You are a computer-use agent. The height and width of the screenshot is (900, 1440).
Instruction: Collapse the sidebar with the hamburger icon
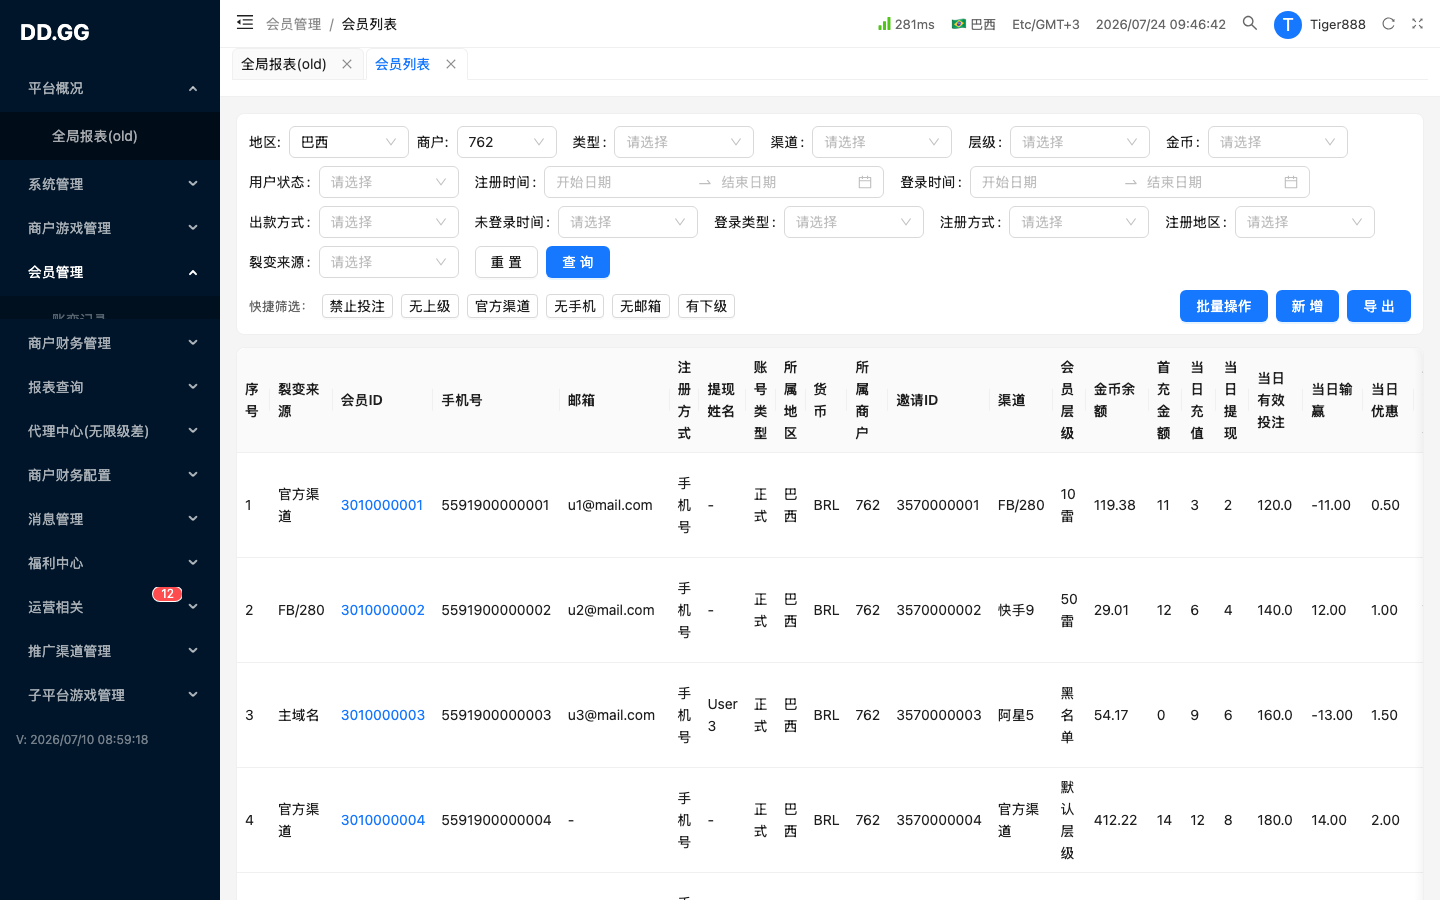click(245, 22)
